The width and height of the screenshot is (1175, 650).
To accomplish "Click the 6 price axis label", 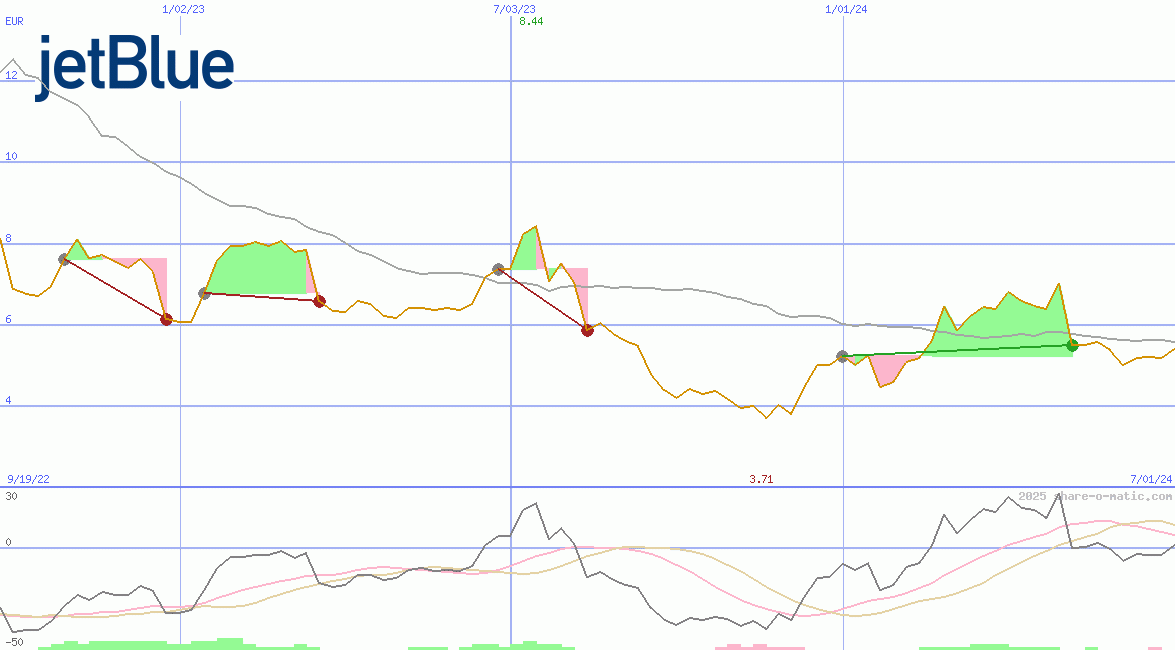I will [x=8, y=319].
